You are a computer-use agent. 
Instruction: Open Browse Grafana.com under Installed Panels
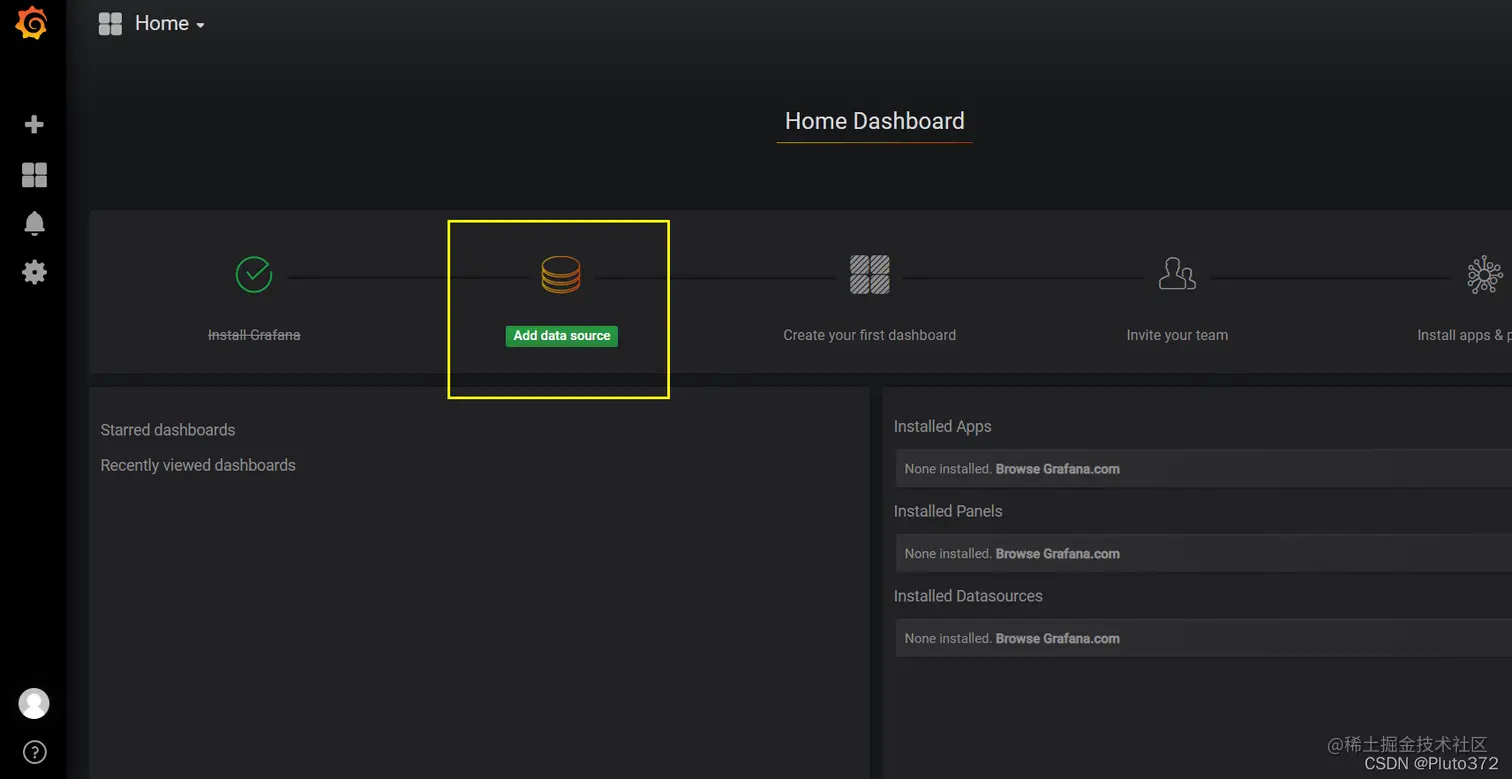point(1057,554)
